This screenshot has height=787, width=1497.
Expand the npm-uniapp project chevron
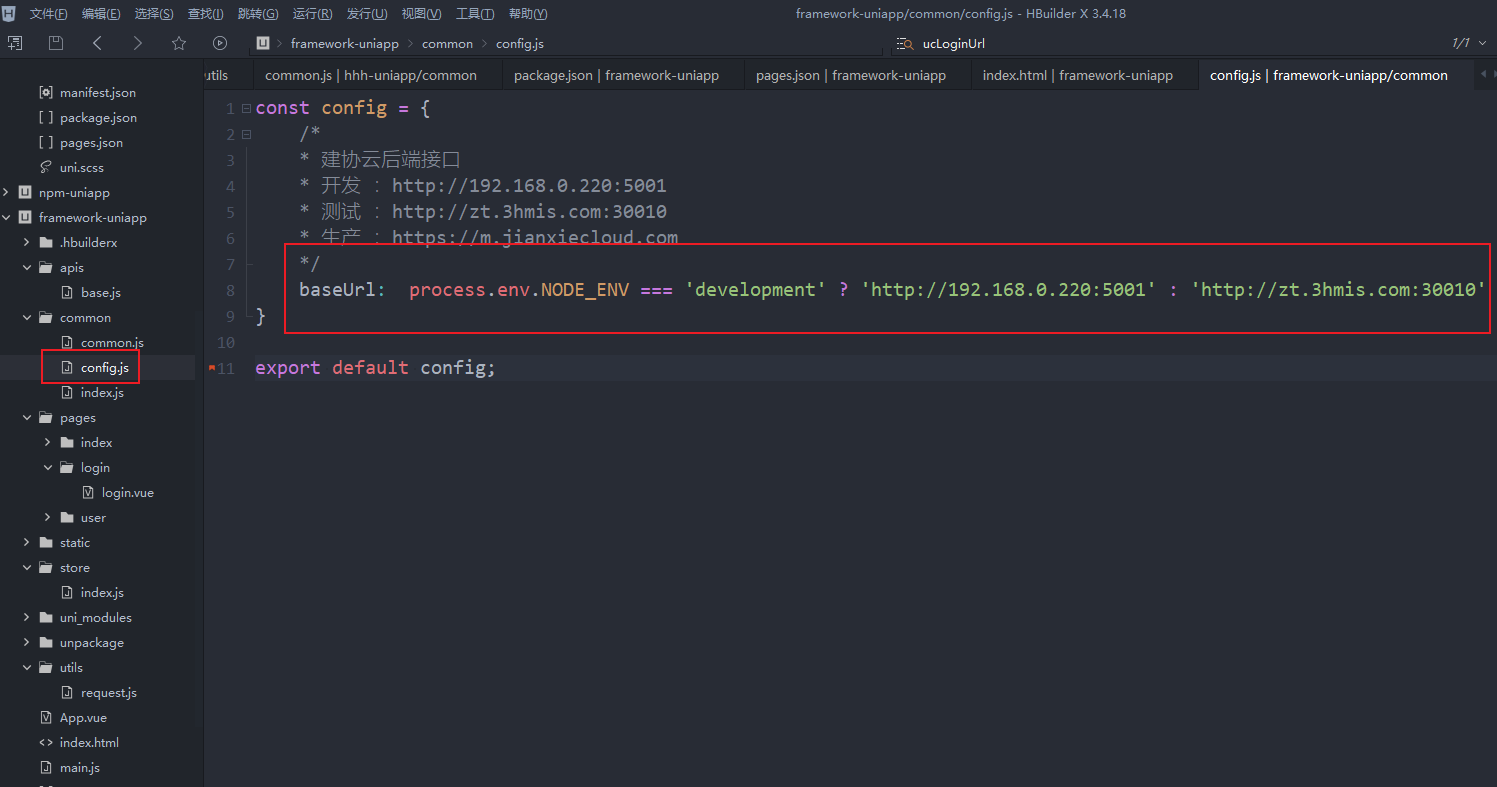point(6,192)
